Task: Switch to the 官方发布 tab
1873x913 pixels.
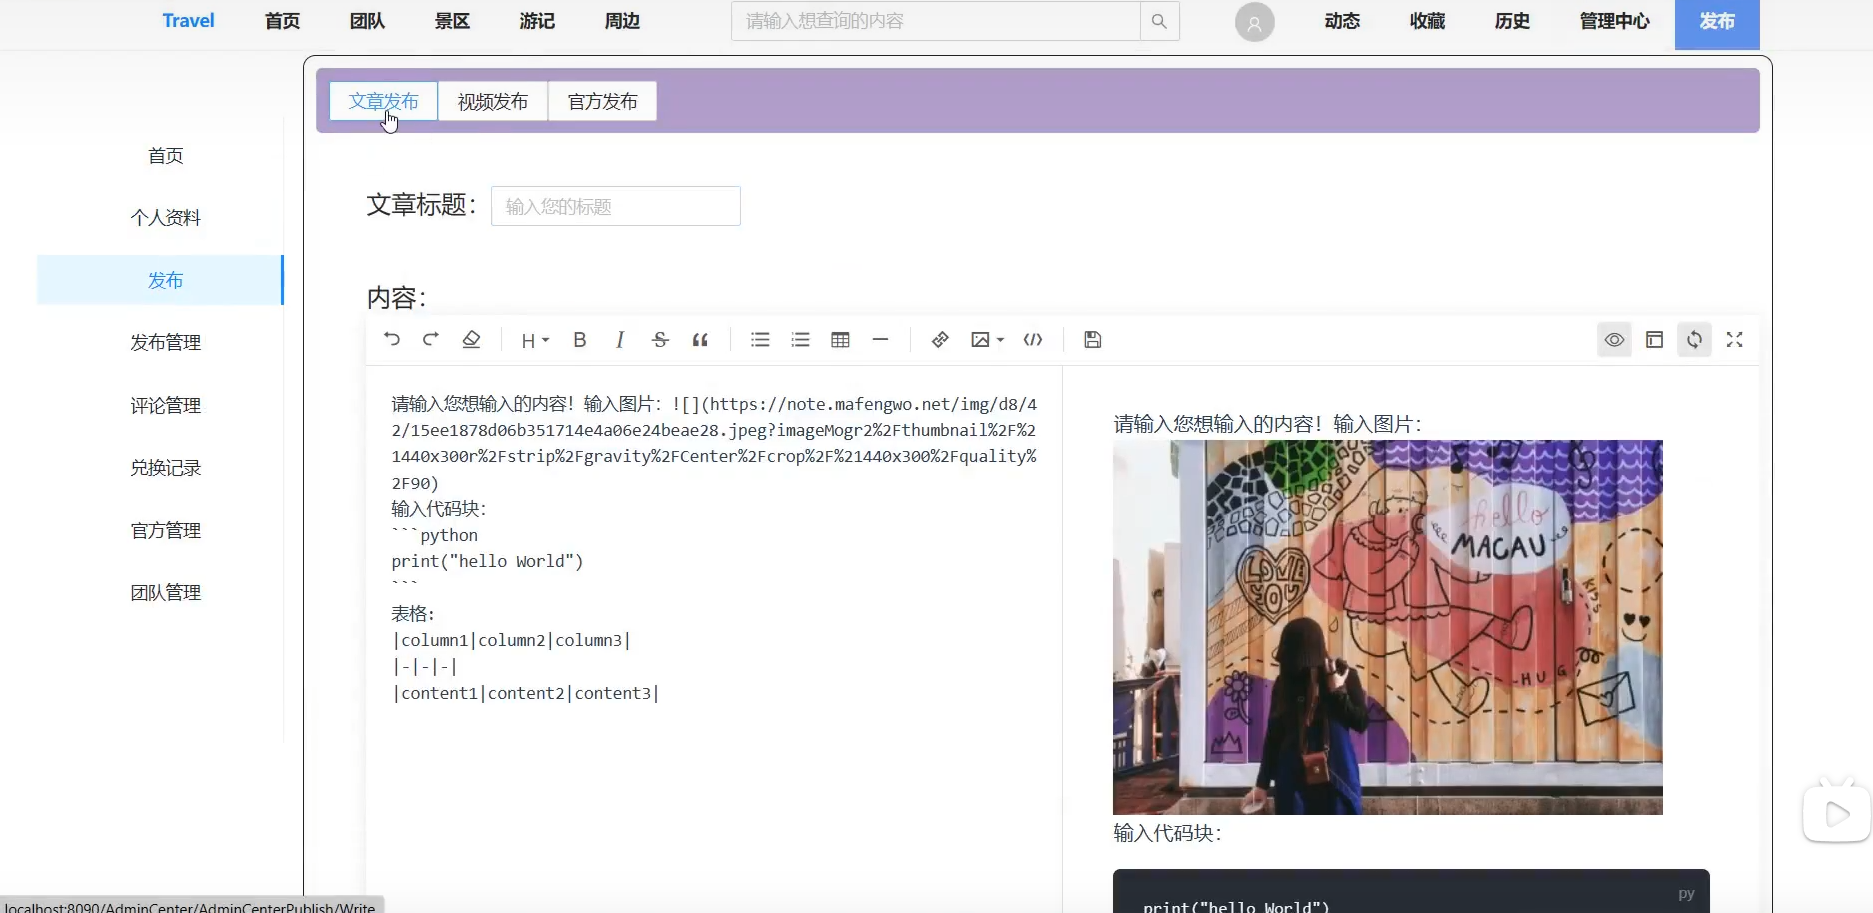Action: point(602,101)
